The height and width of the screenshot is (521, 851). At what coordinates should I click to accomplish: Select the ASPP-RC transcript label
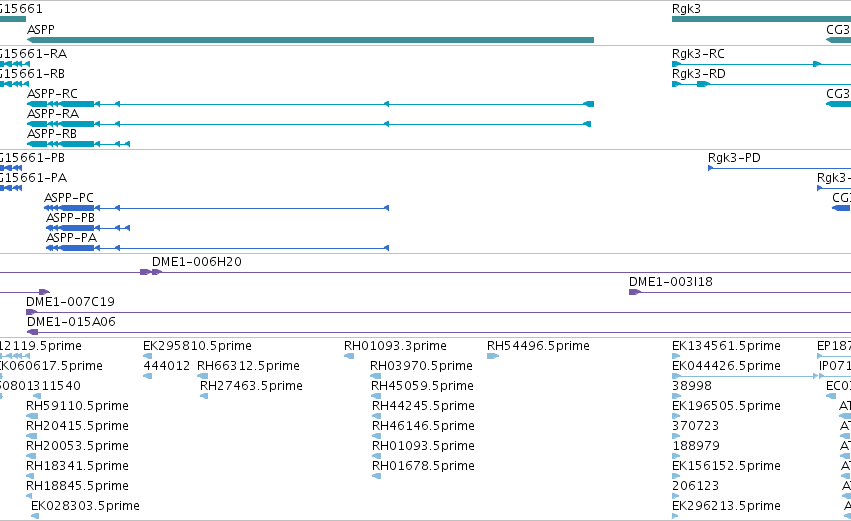(x=52, y=94)
